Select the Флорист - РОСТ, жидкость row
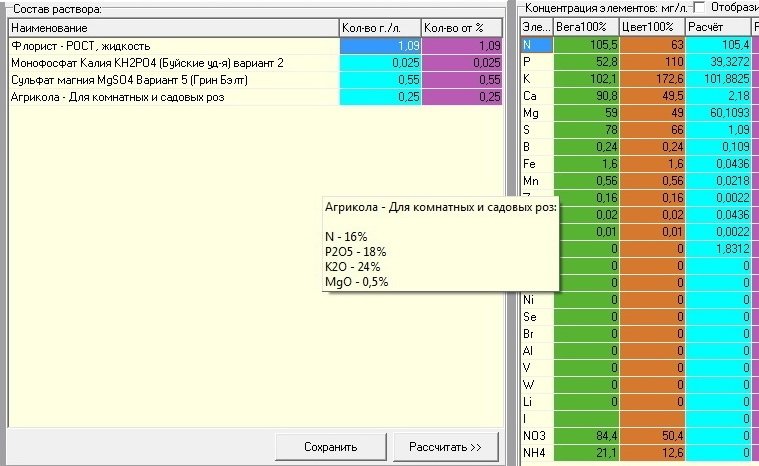Image resolution: width=759 pixels, height=466 pixels. tap(256, 46)
